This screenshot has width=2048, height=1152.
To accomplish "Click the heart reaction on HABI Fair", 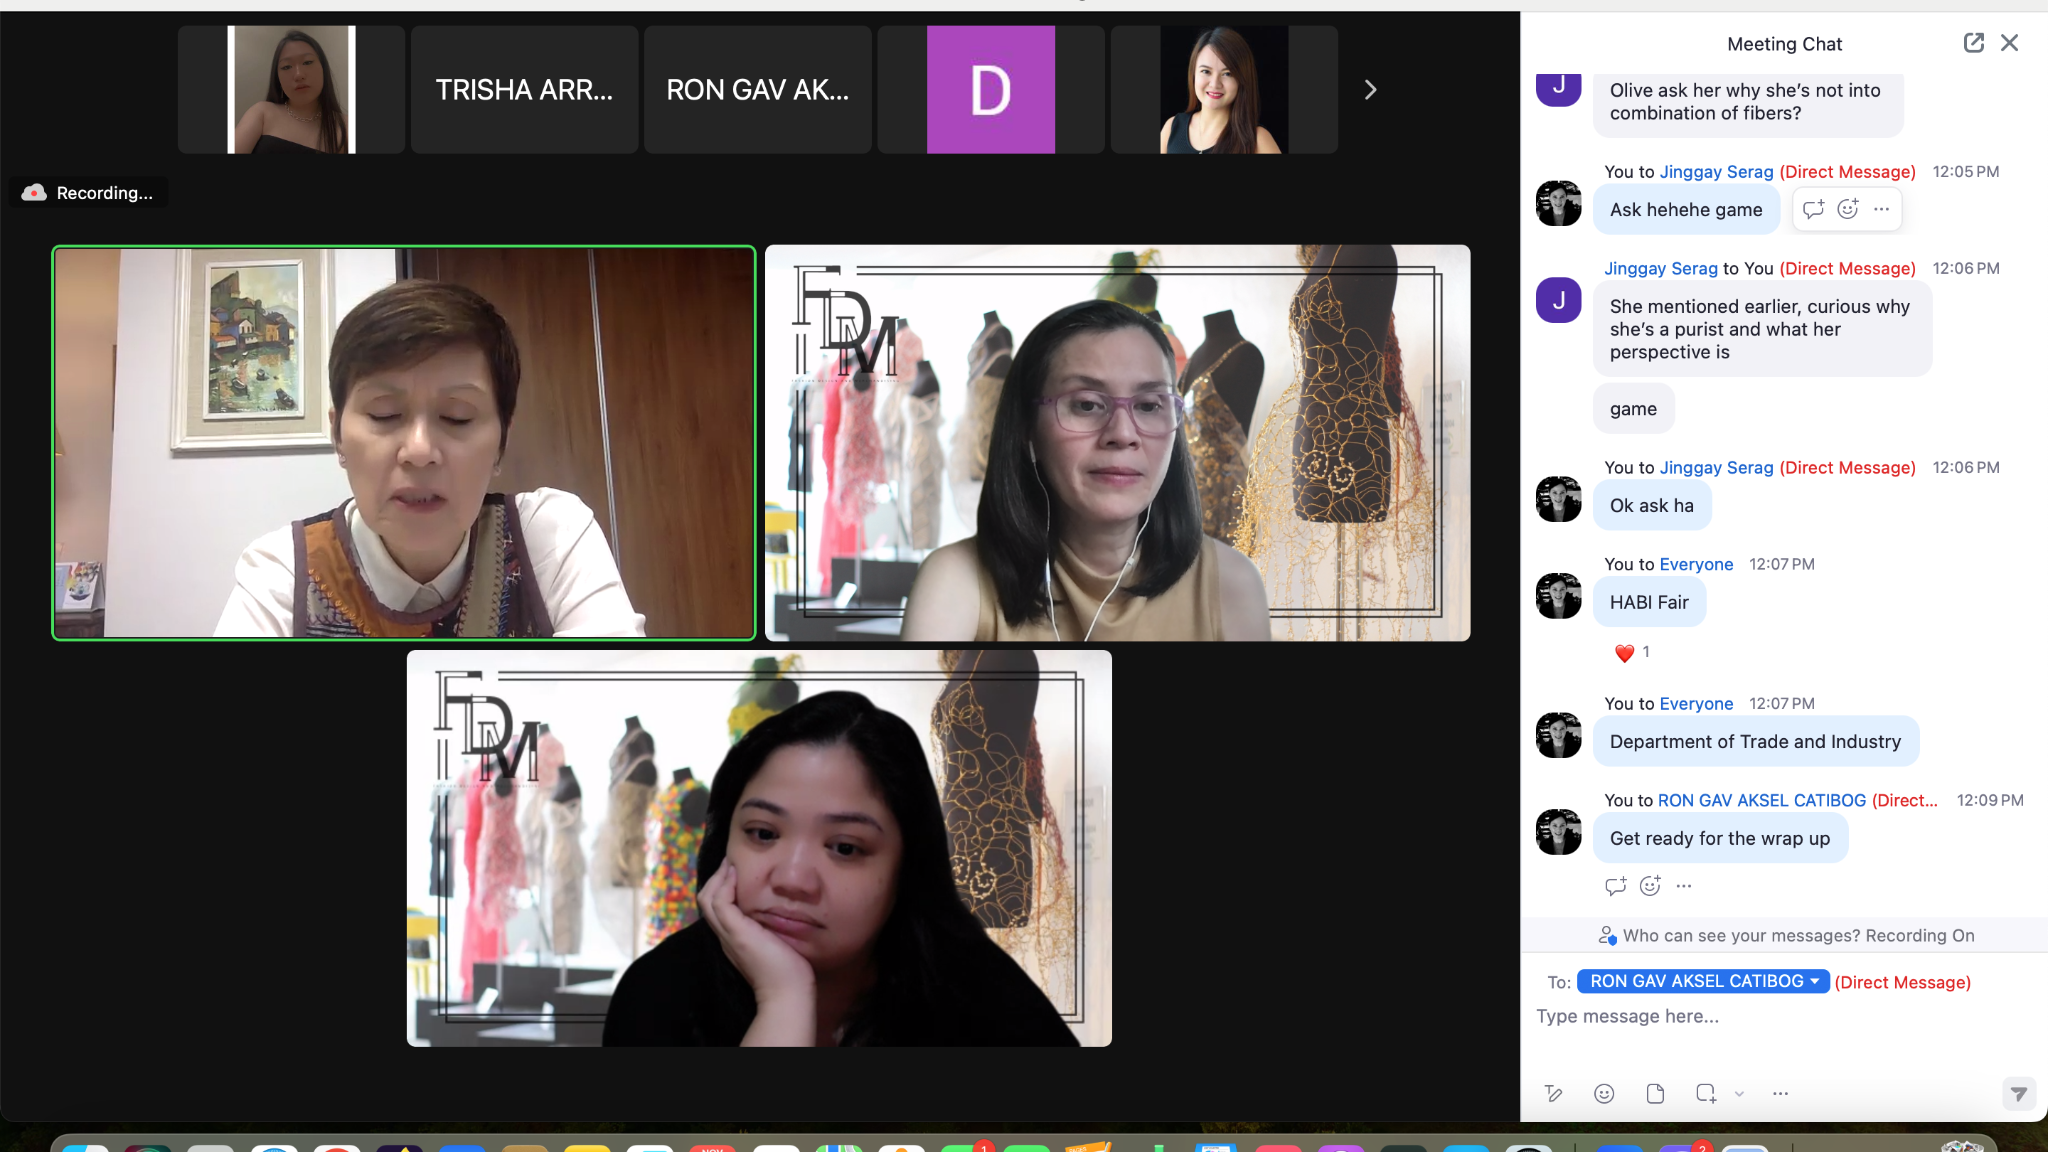I will click(x=1624, y=653).
